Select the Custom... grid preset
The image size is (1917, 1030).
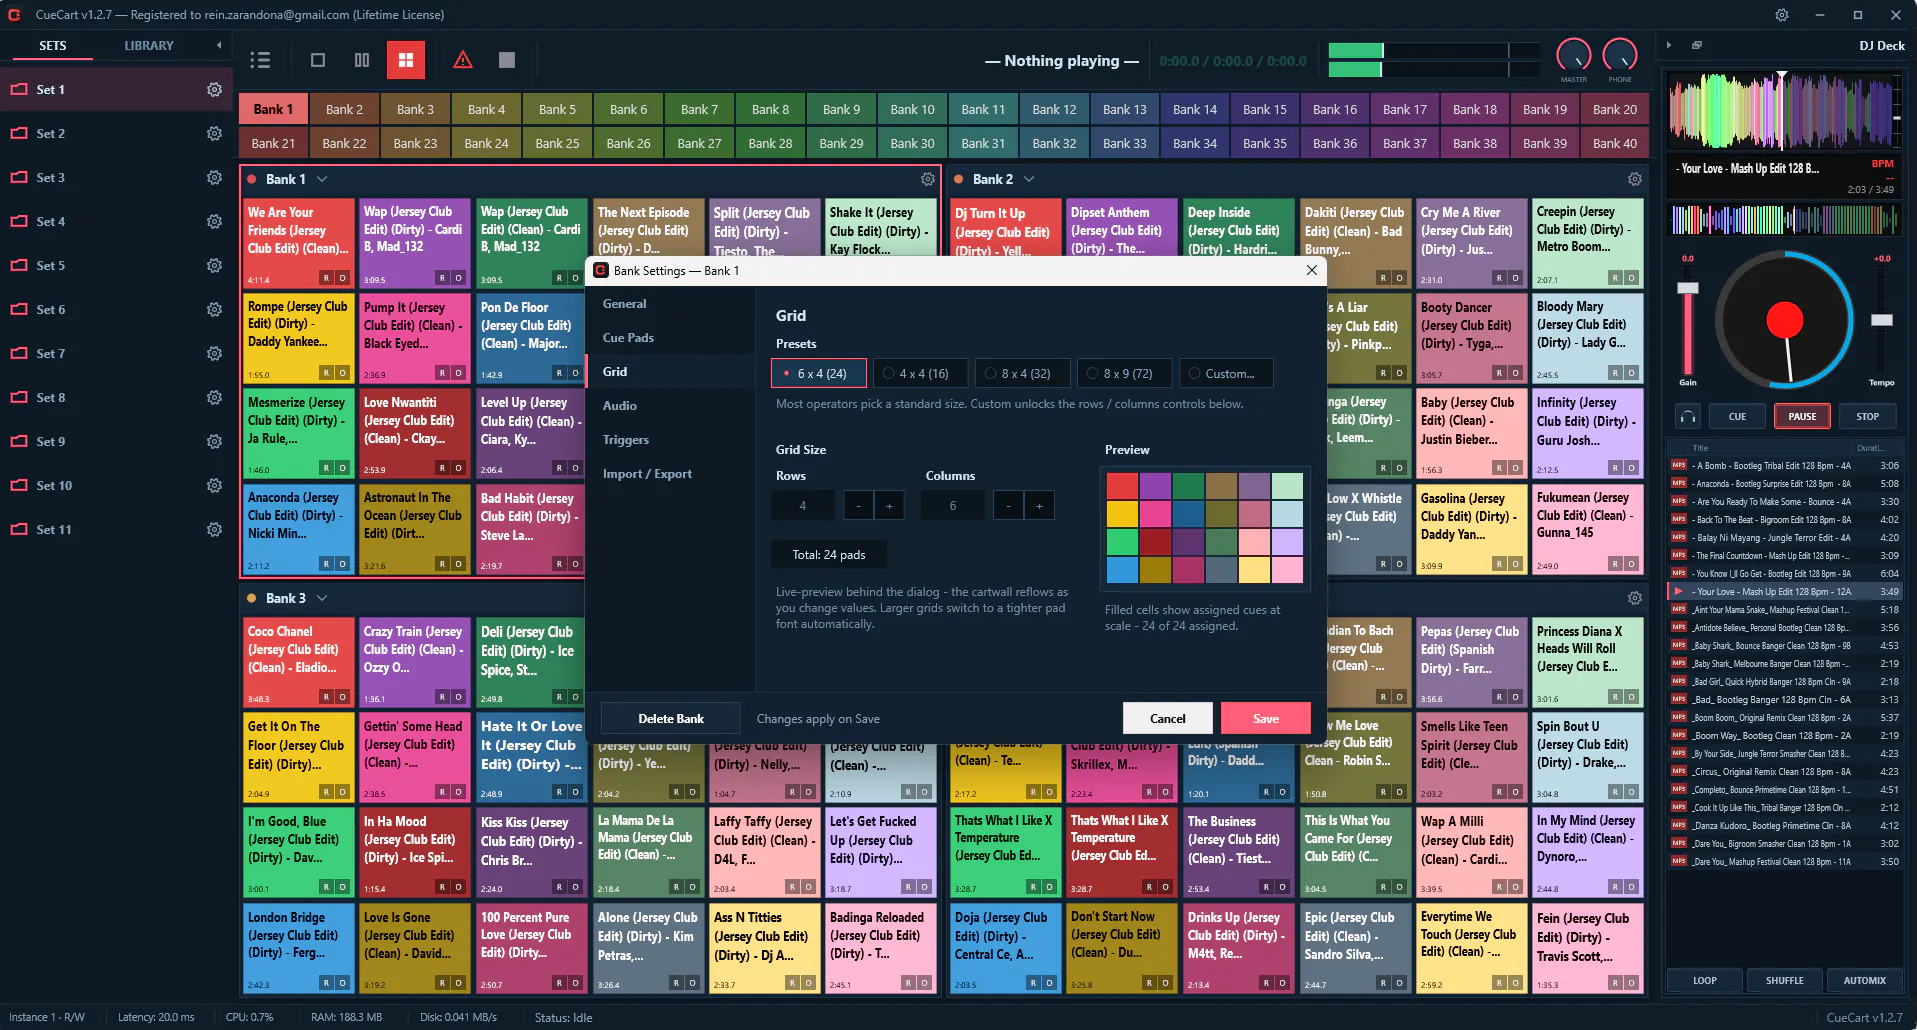pos(1227,374)
